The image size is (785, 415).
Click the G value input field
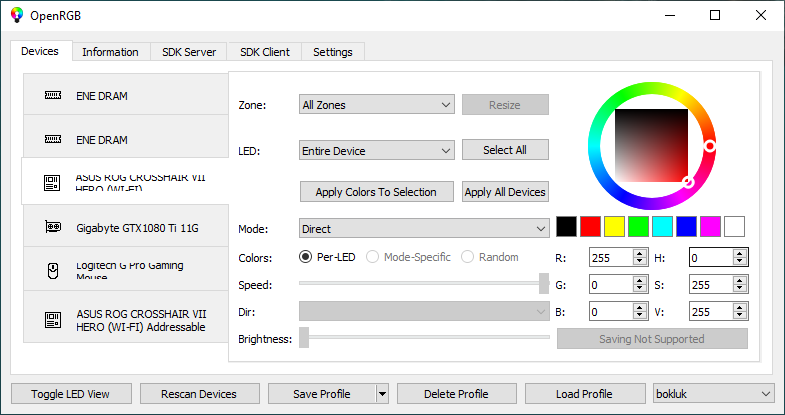pos(611,285)
